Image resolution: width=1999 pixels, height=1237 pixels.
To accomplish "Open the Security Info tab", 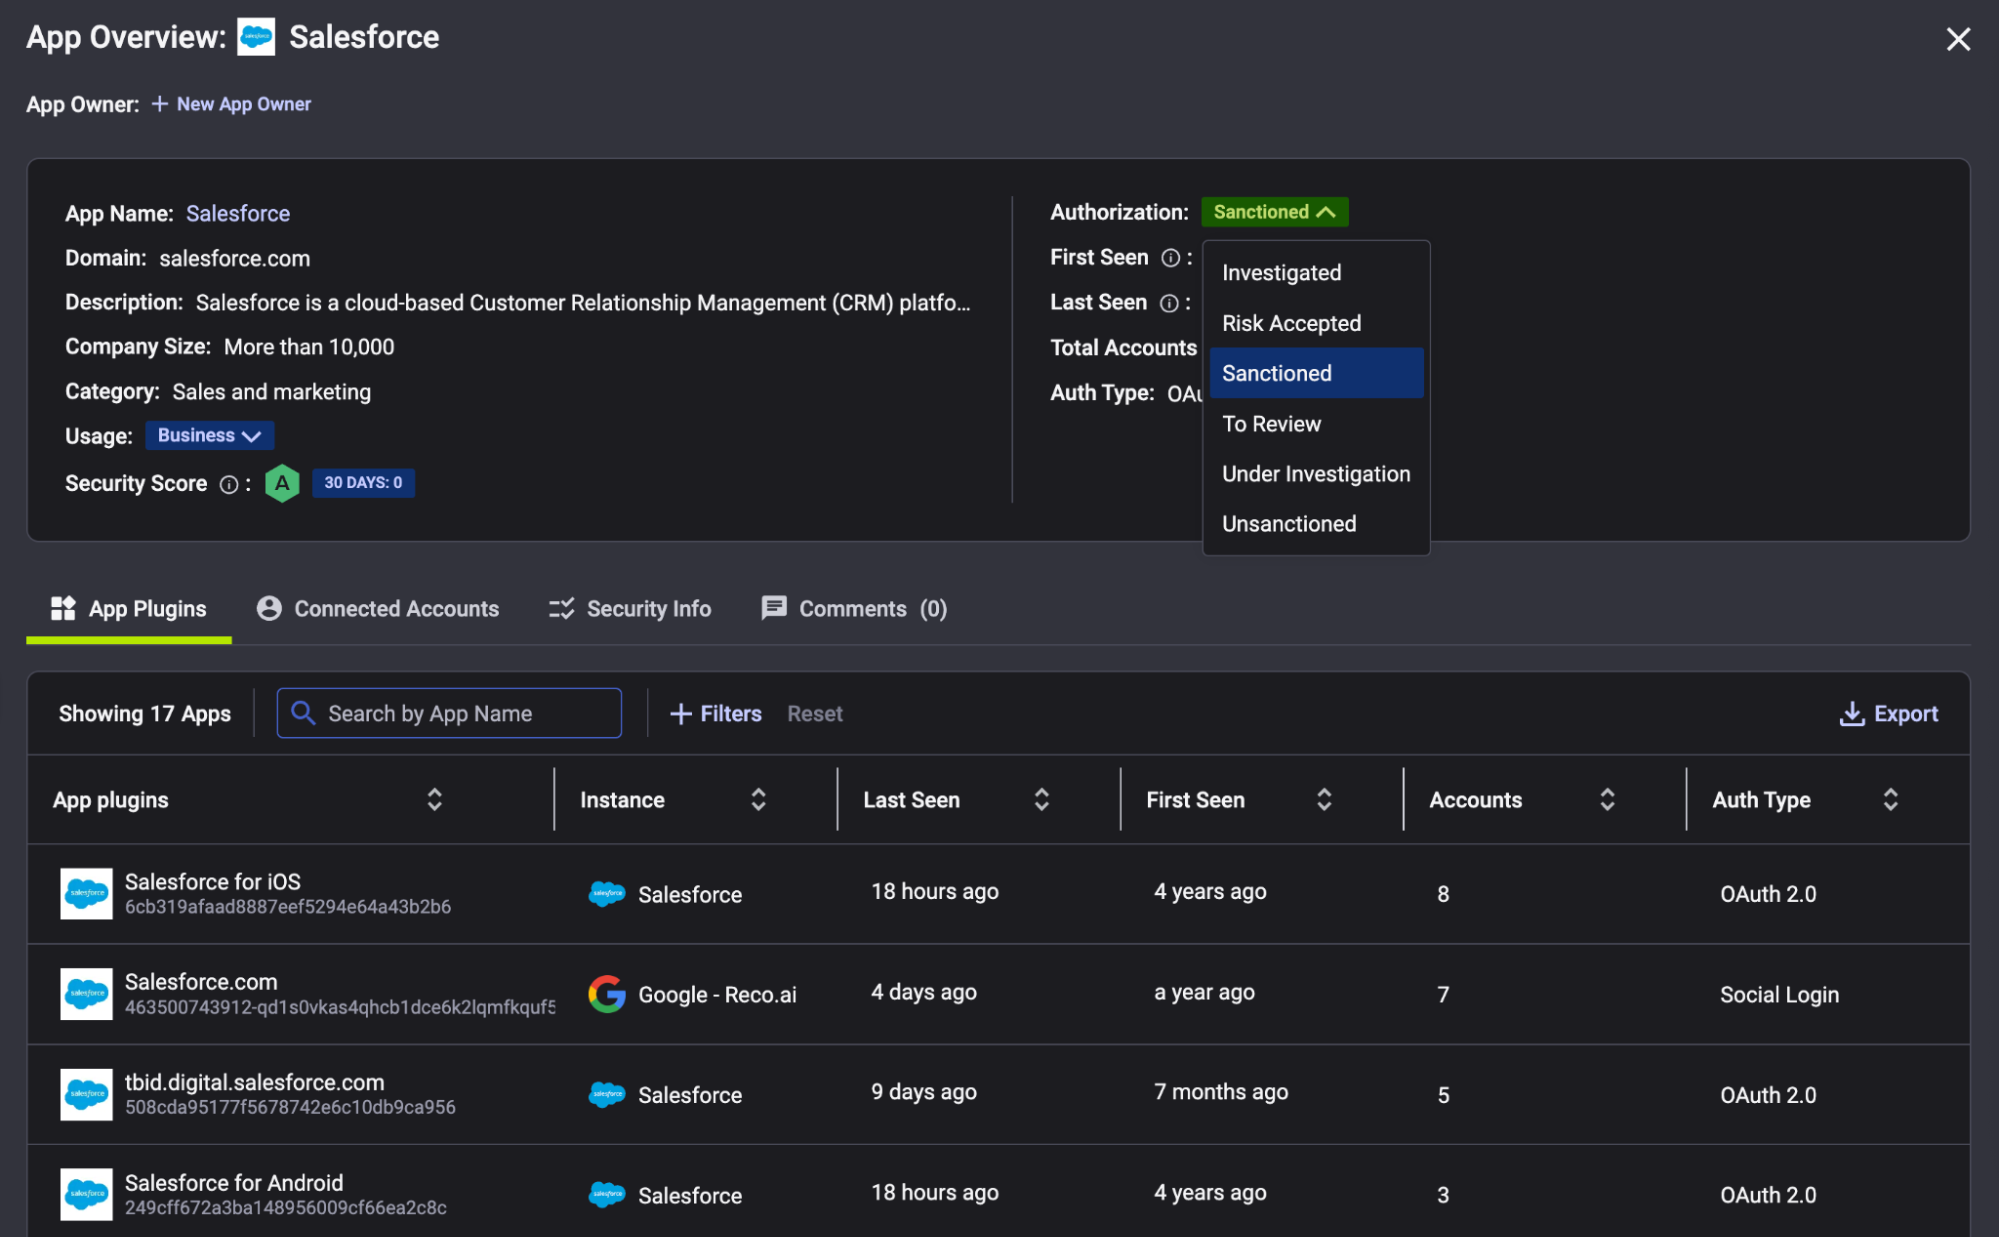I will 630,609.
